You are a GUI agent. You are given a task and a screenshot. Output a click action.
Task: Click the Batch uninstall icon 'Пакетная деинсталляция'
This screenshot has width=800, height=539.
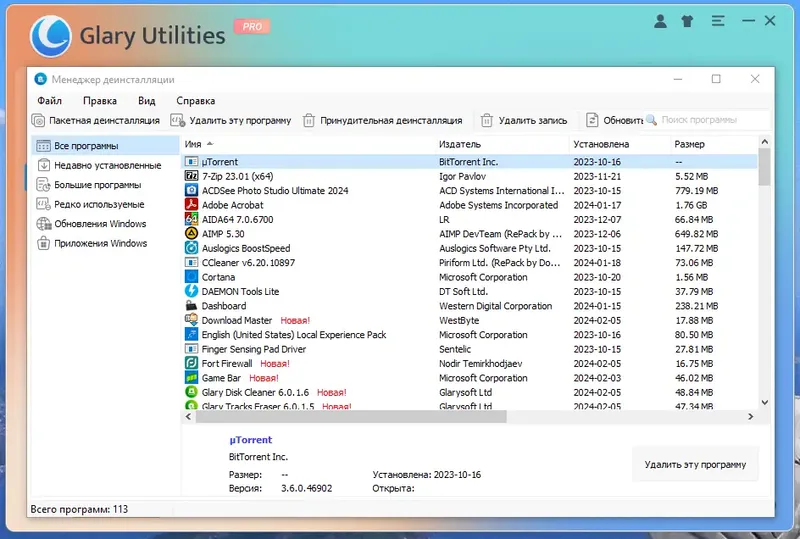click(x=38, y=120)
